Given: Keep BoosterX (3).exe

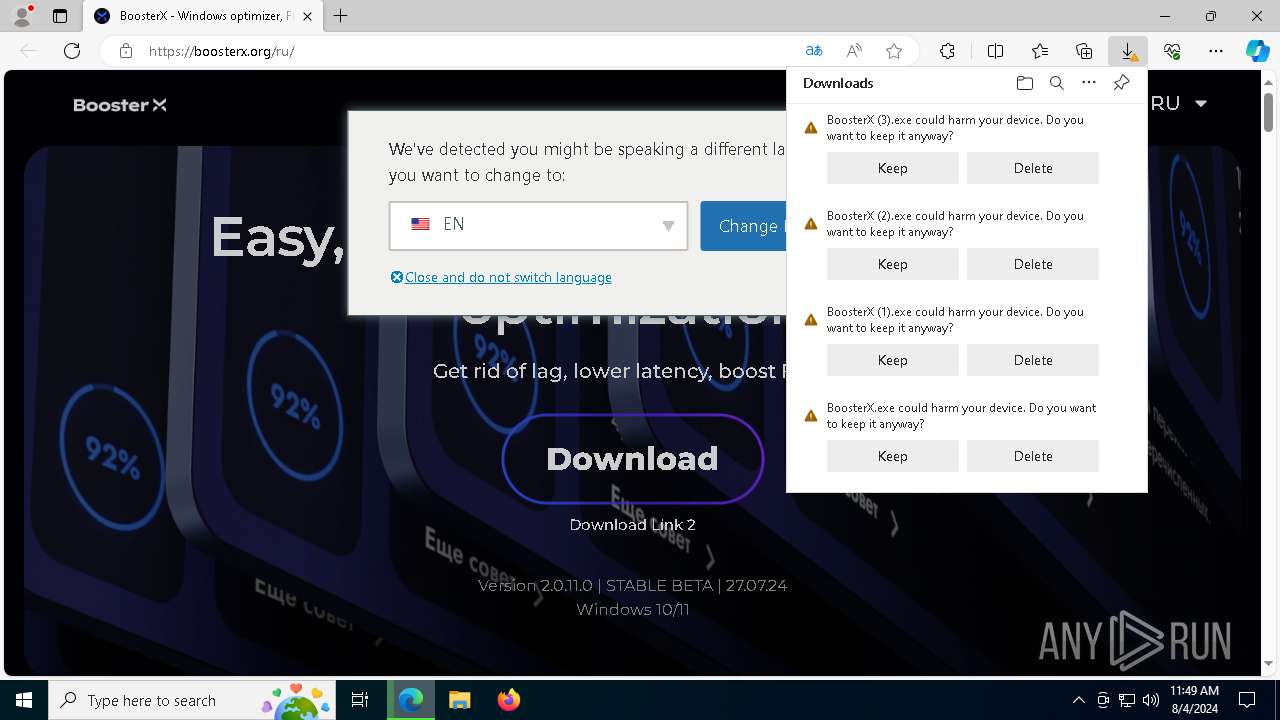Looking at the screenshot, I should coord(892,168).
